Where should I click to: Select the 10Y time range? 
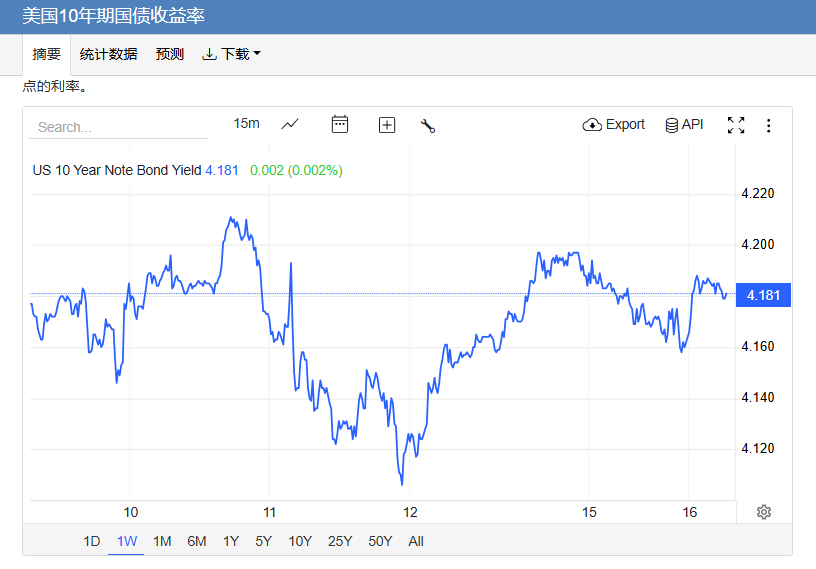300,541
